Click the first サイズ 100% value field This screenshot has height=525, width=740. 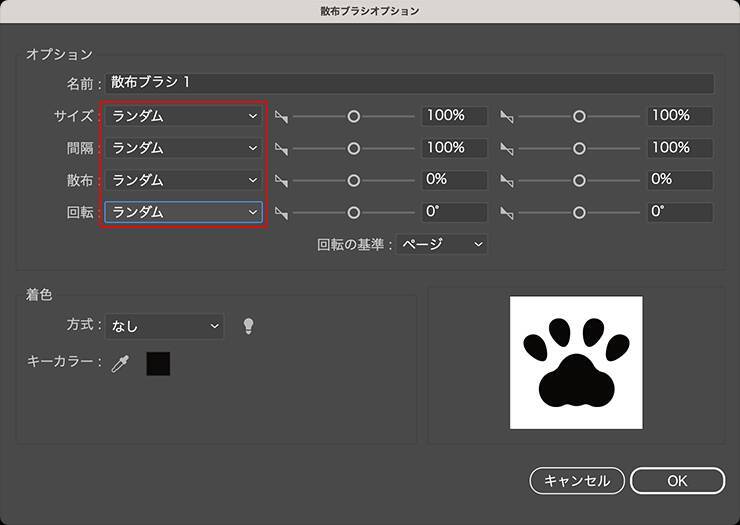tap(454, 116)
